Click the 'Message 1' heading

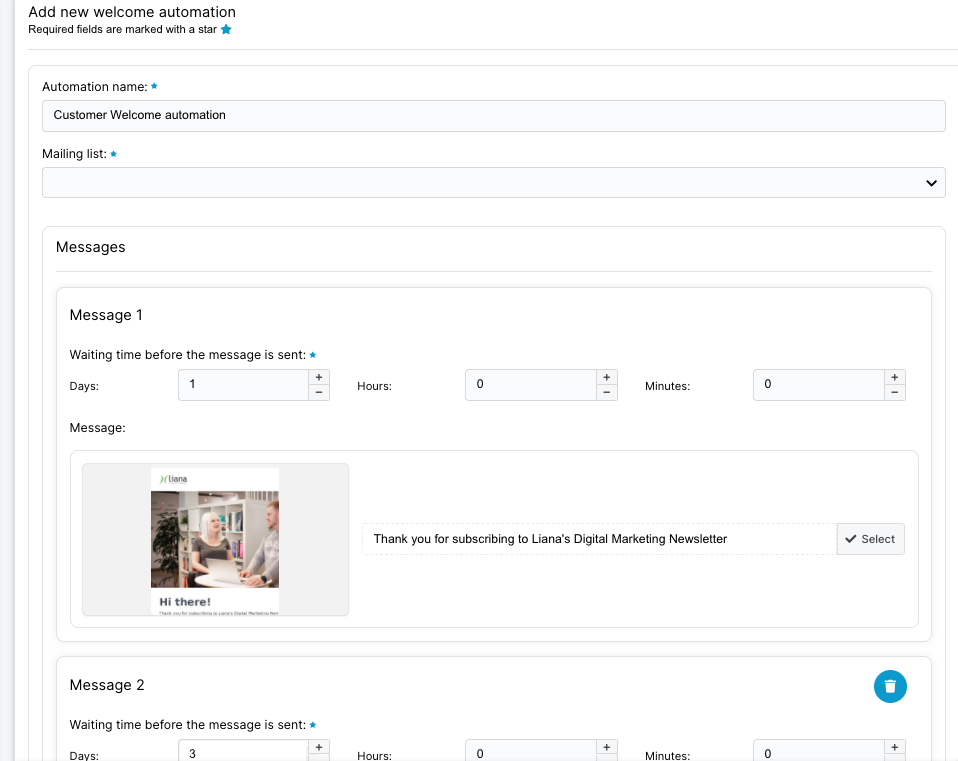(106, 315)
